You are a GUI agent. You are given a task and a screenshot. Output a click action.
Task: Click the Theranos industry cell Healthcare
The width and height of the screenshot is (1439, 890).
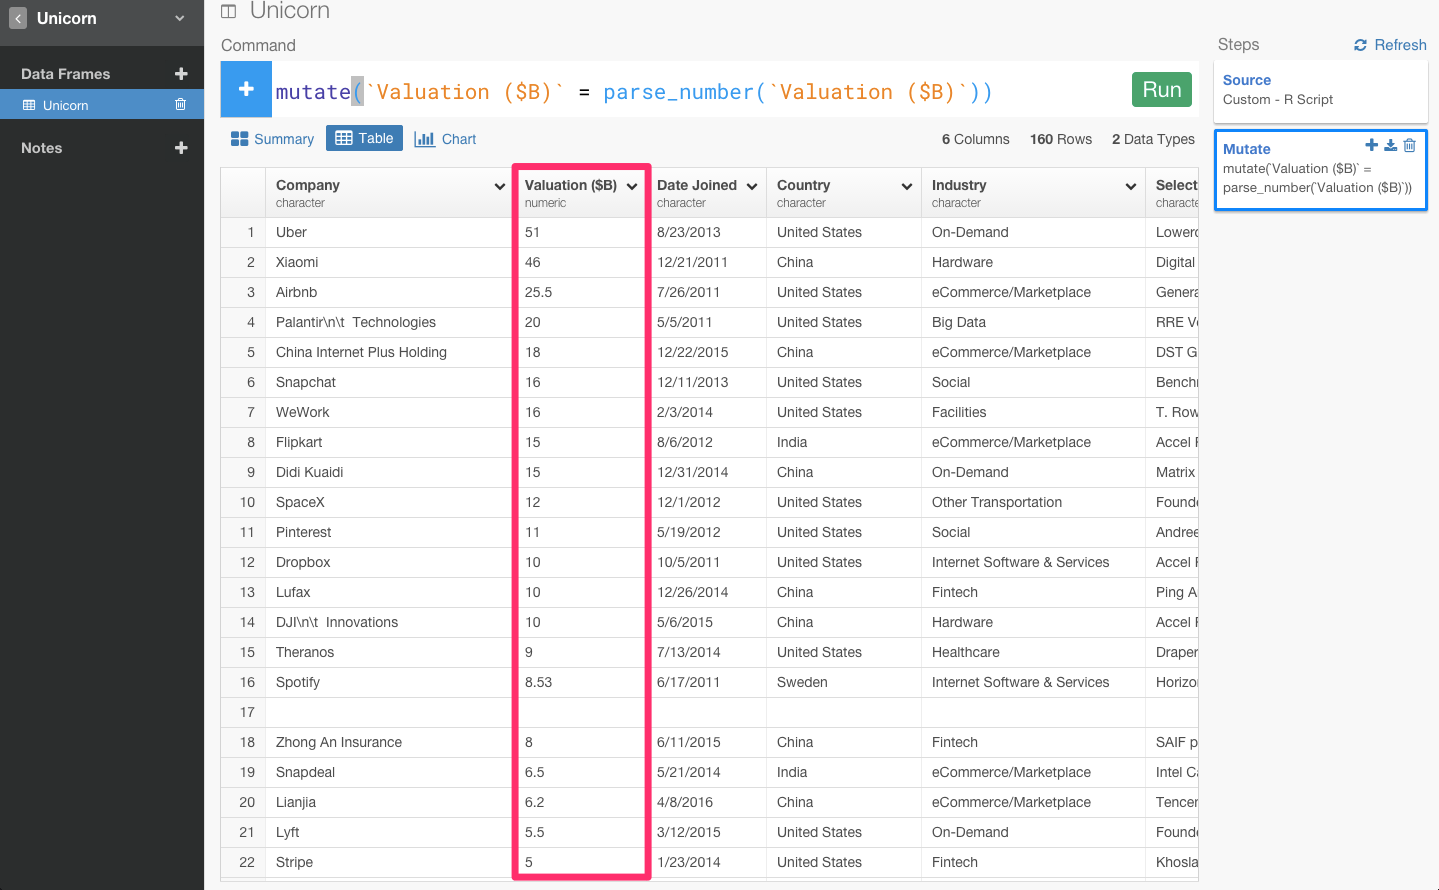tap(1033, 652)
